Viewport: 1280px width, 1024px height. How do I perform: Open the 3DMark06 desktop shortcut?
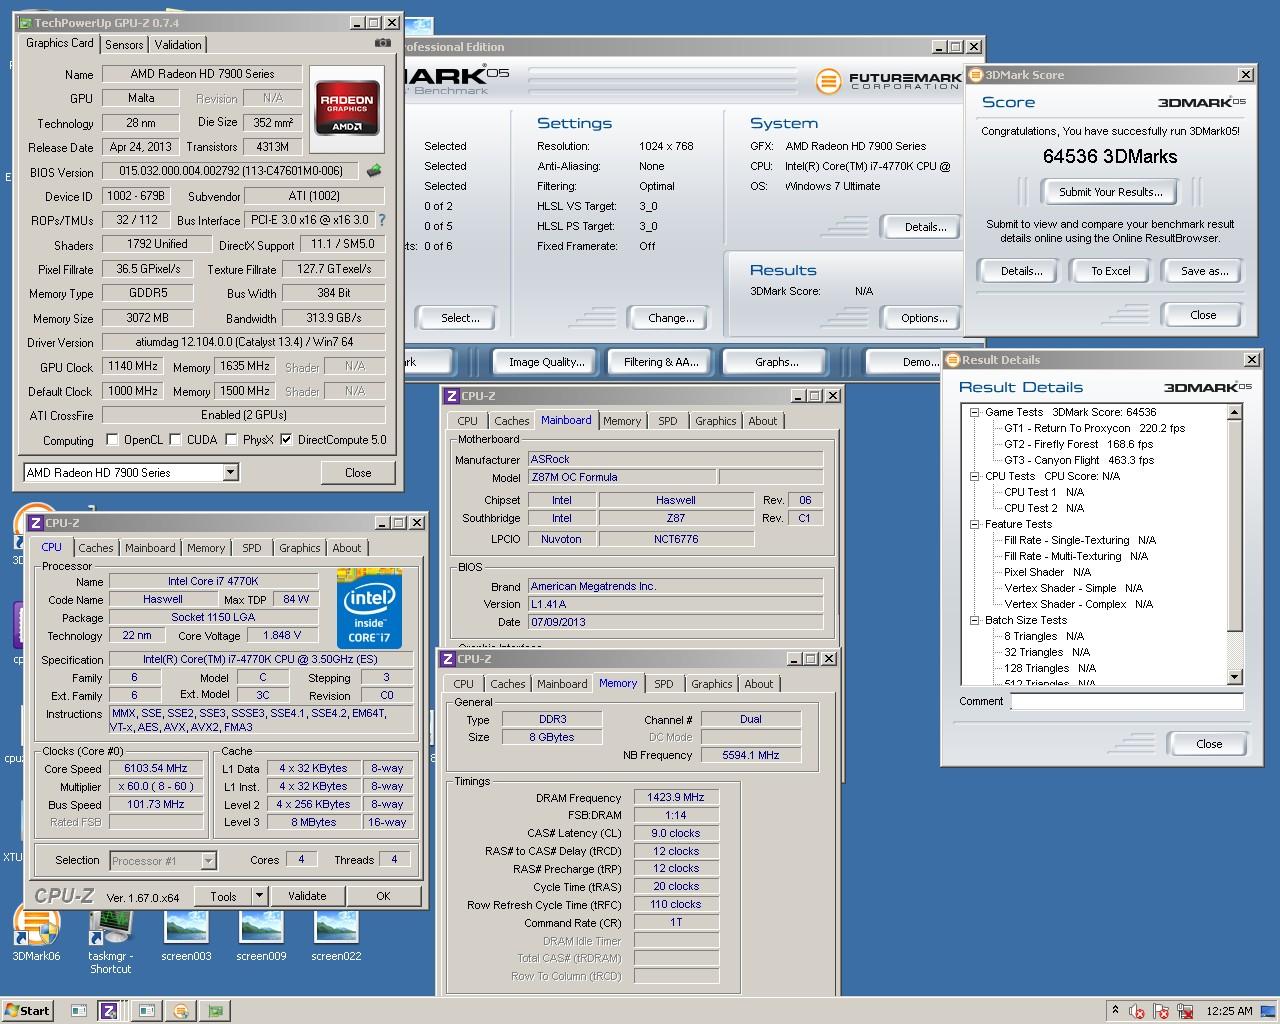tap(36, 933)
